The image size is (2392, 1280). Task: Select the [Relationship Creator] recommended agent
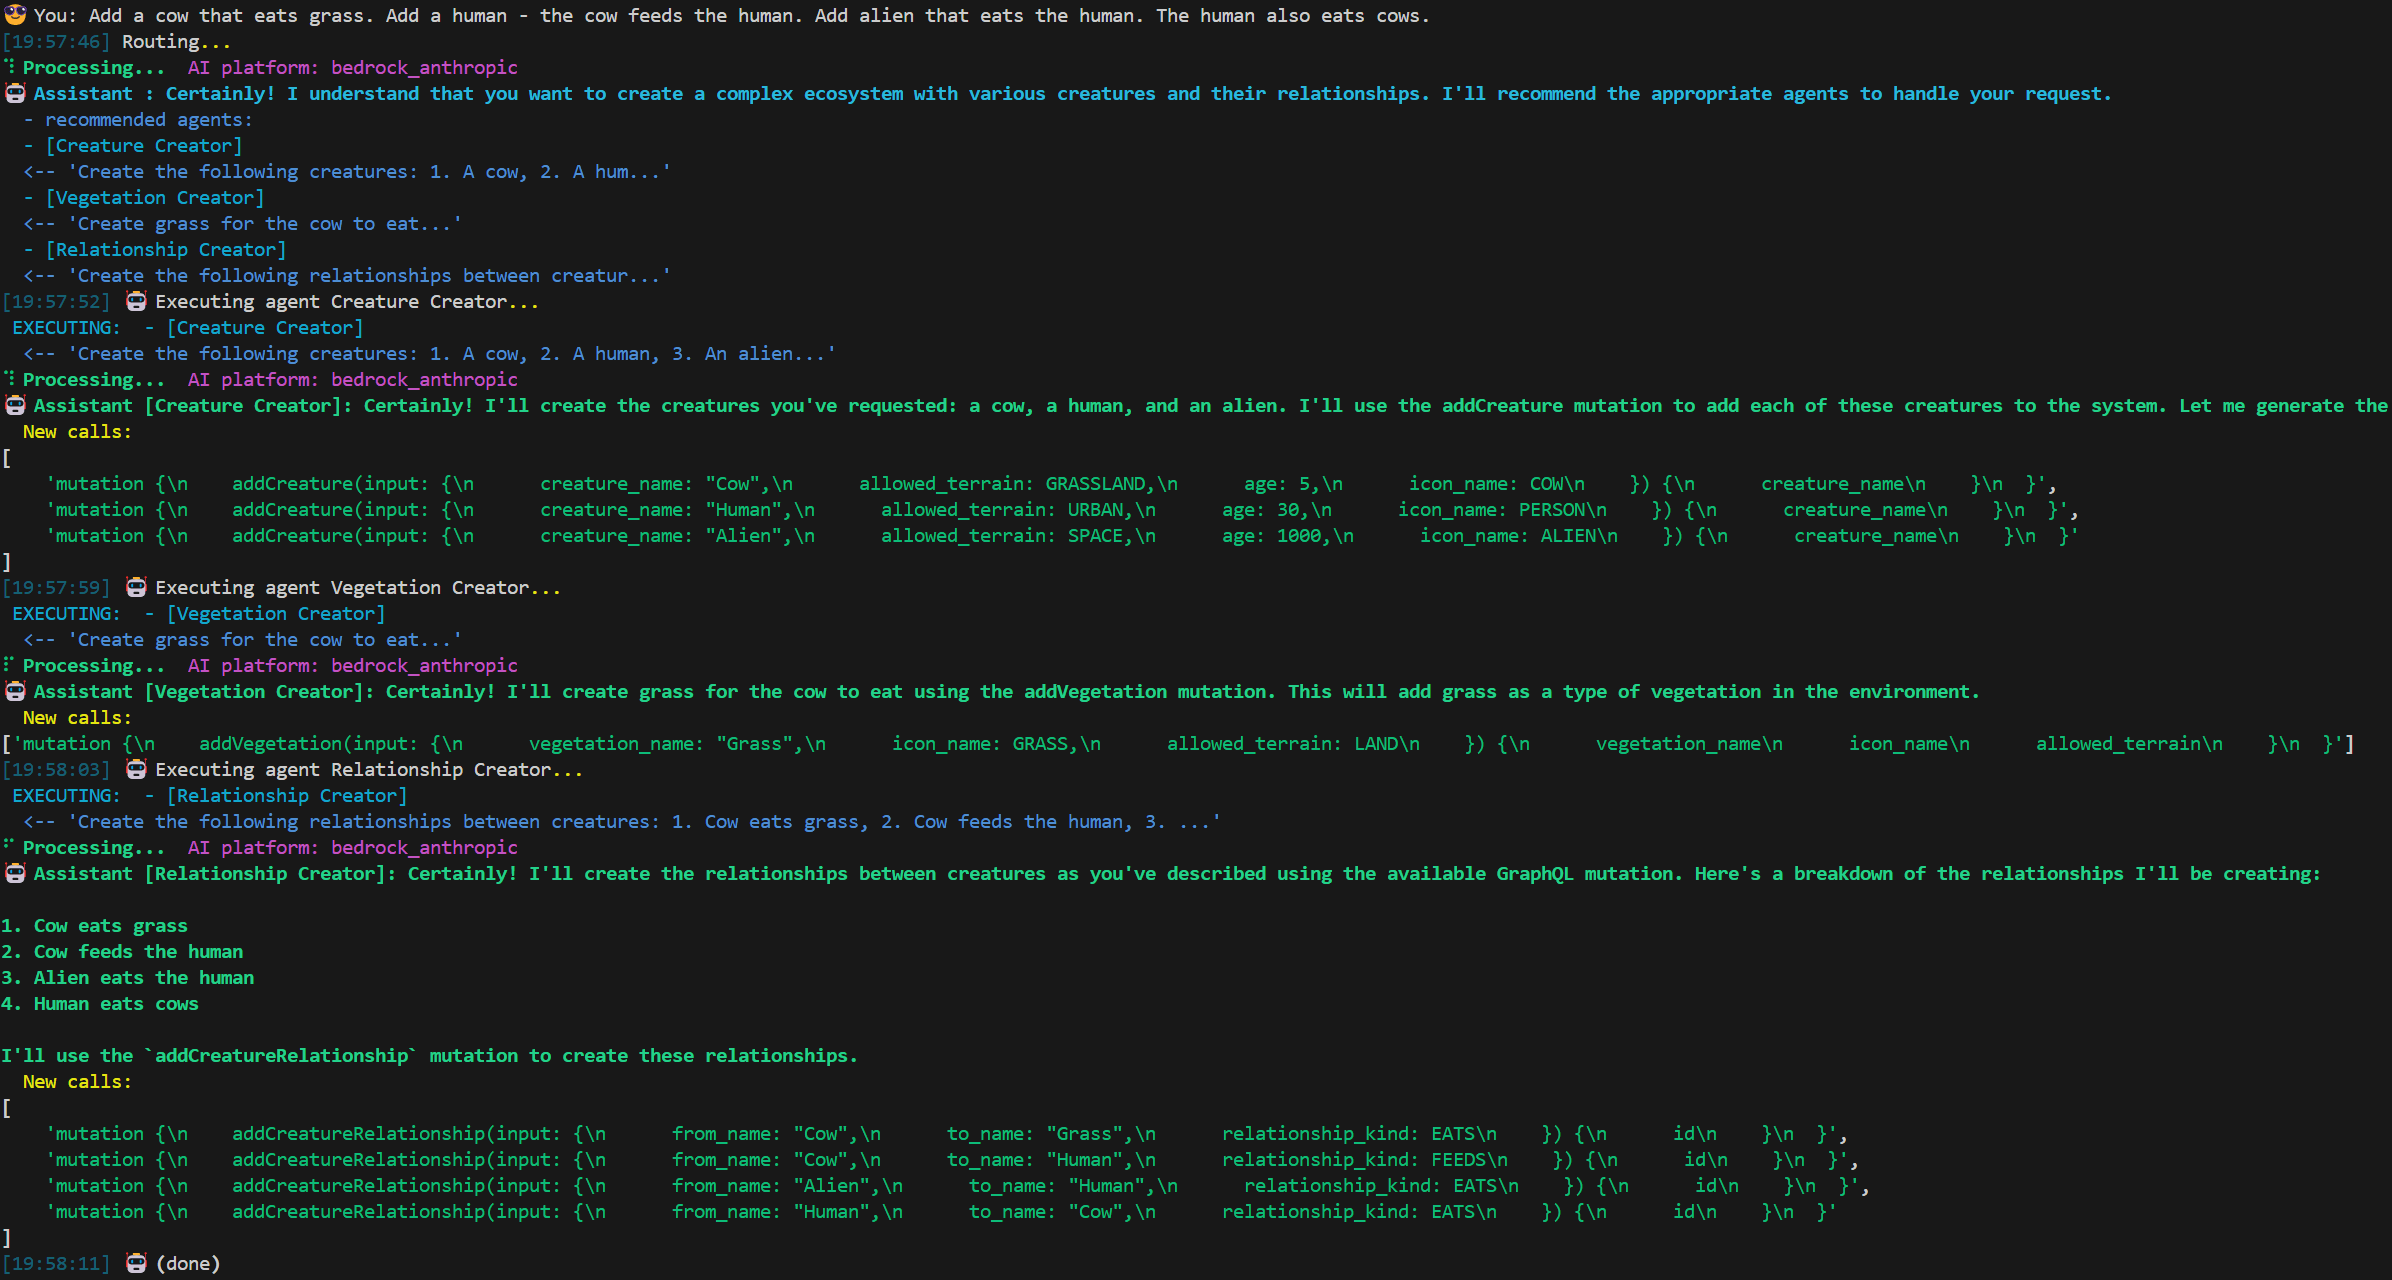(166, 249)
